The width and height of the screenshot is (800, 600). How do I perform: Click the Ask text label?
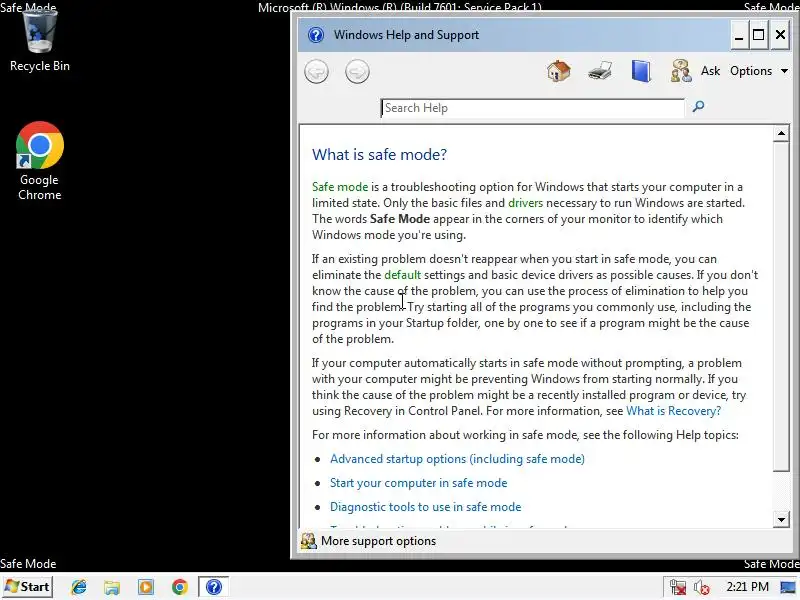710,71
